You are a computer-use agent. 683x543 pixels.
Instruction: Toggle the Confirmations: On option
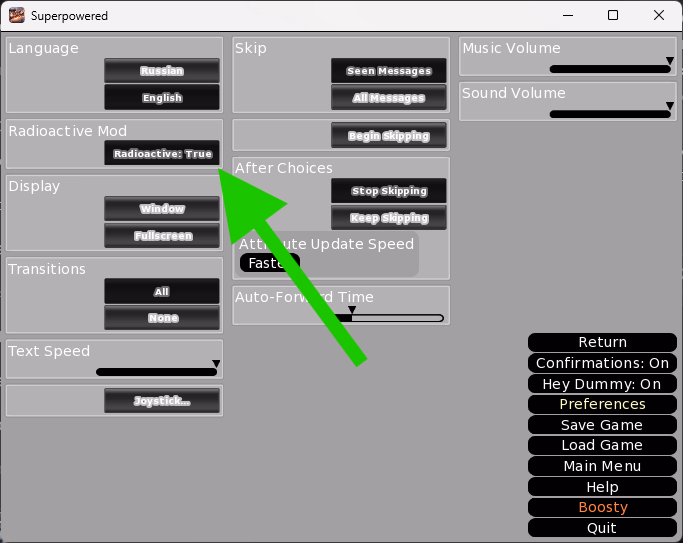[602, 363]
